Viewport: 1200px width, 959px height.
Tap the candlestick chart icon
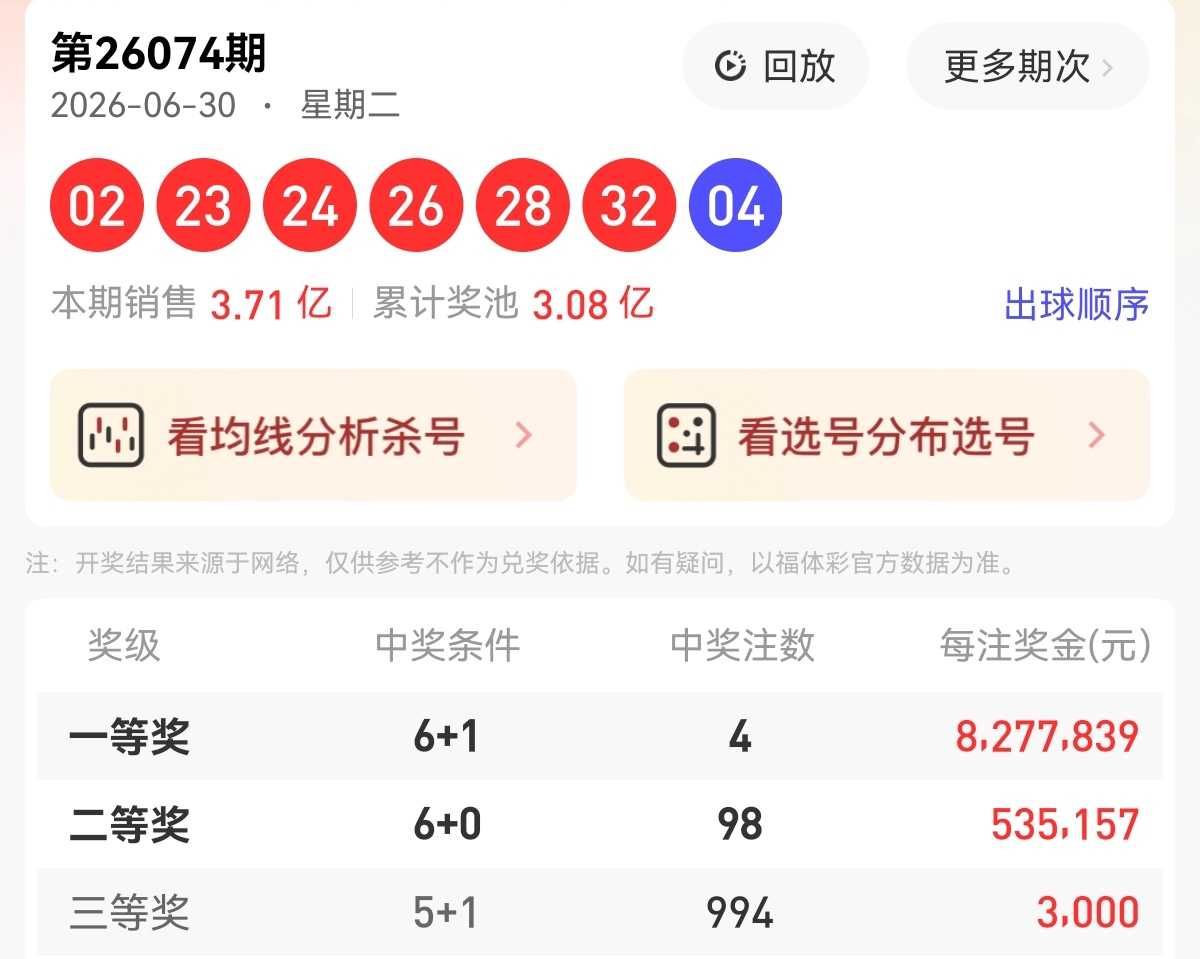(x=110, y=435)
